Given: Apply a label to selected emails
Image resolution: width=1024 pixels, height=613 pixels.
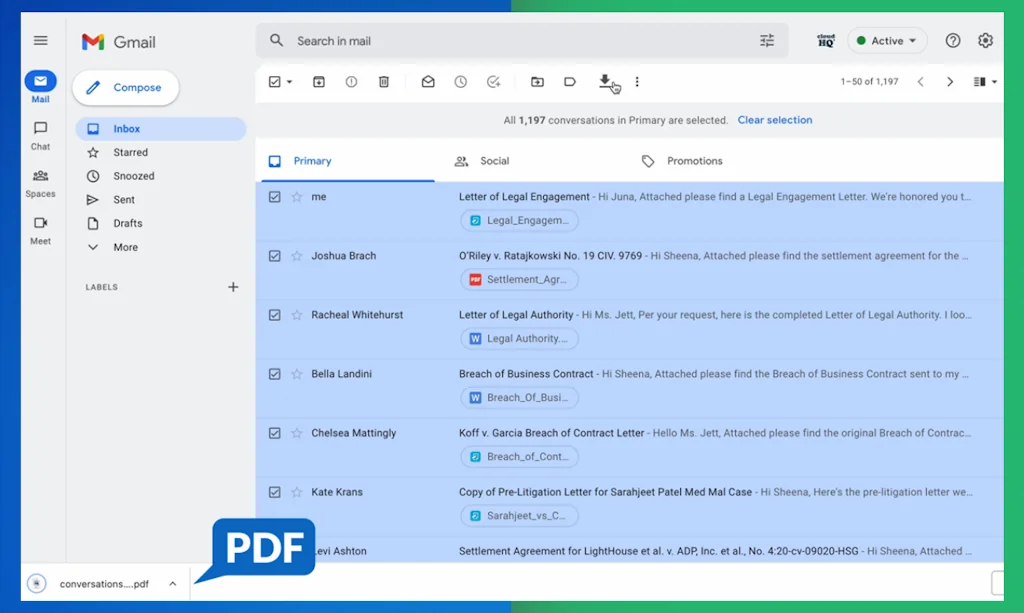Looking at the screenshot, I should (570, 82).
